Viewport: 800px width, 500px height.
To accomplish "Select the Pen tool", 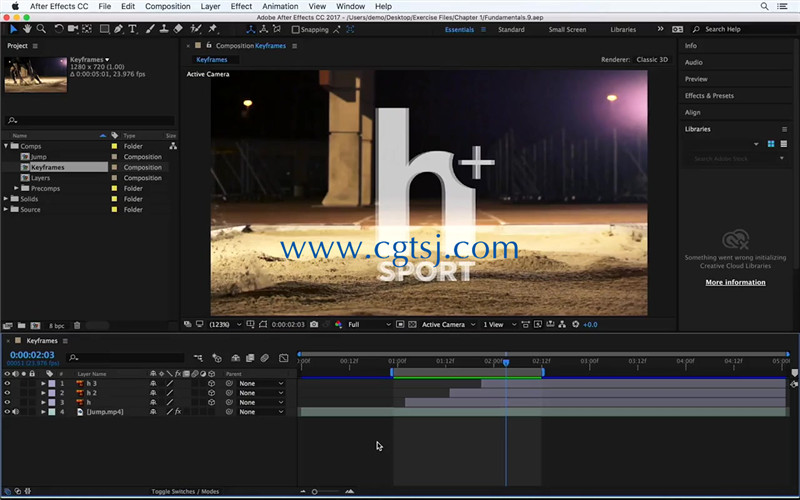I will [118, 29].
